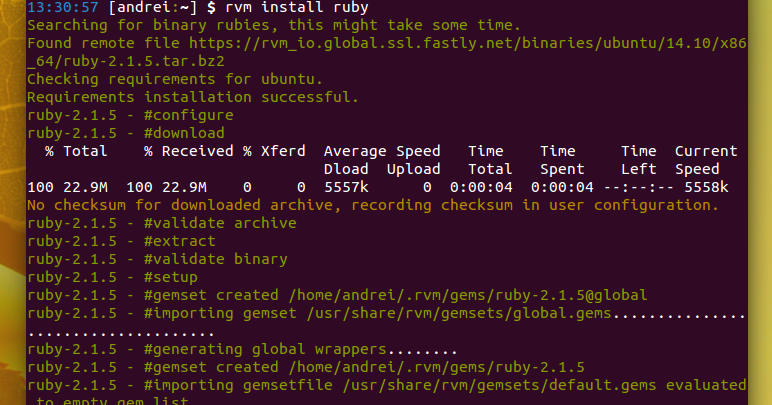Click the '% Xferd' column header
This screenshot has height=405, width=772.
coord(274,151)
